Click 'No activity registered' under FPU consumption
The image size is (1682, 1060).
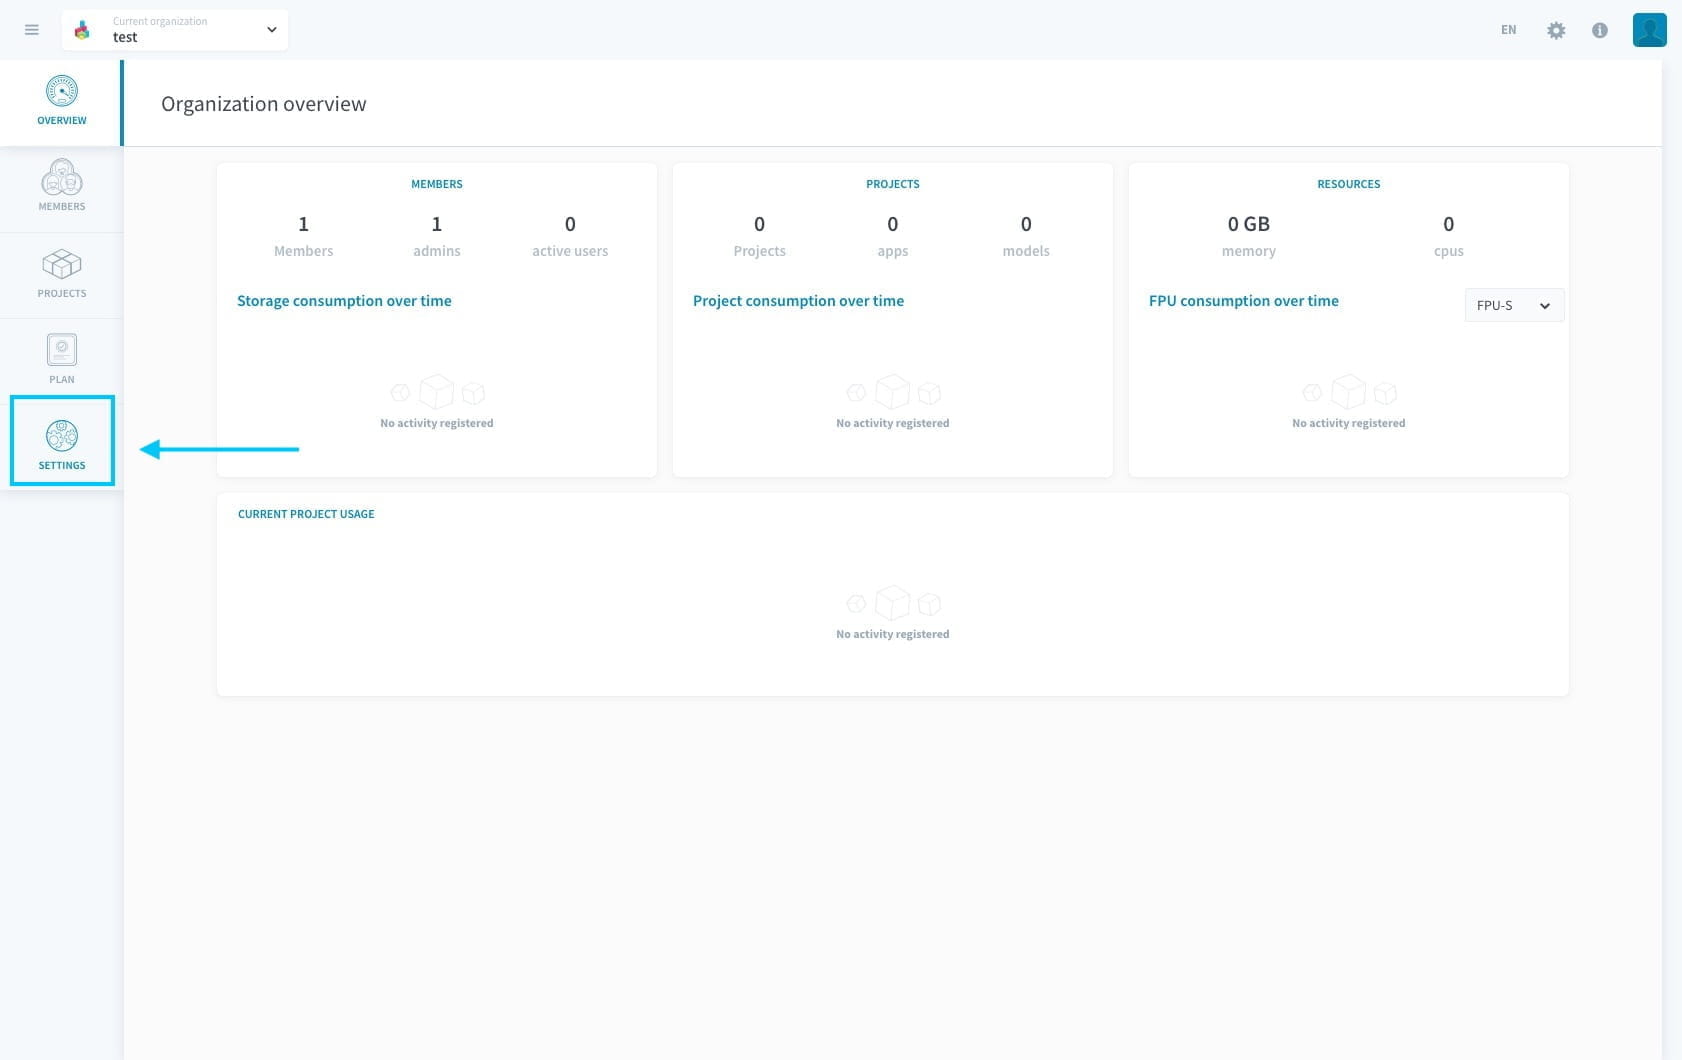(1349, 424)
